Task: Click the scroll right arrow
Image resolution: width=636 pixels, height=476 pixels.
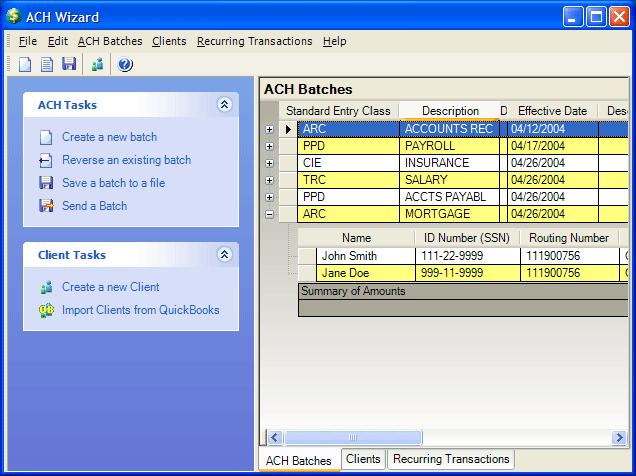Action: pos(619,437)
